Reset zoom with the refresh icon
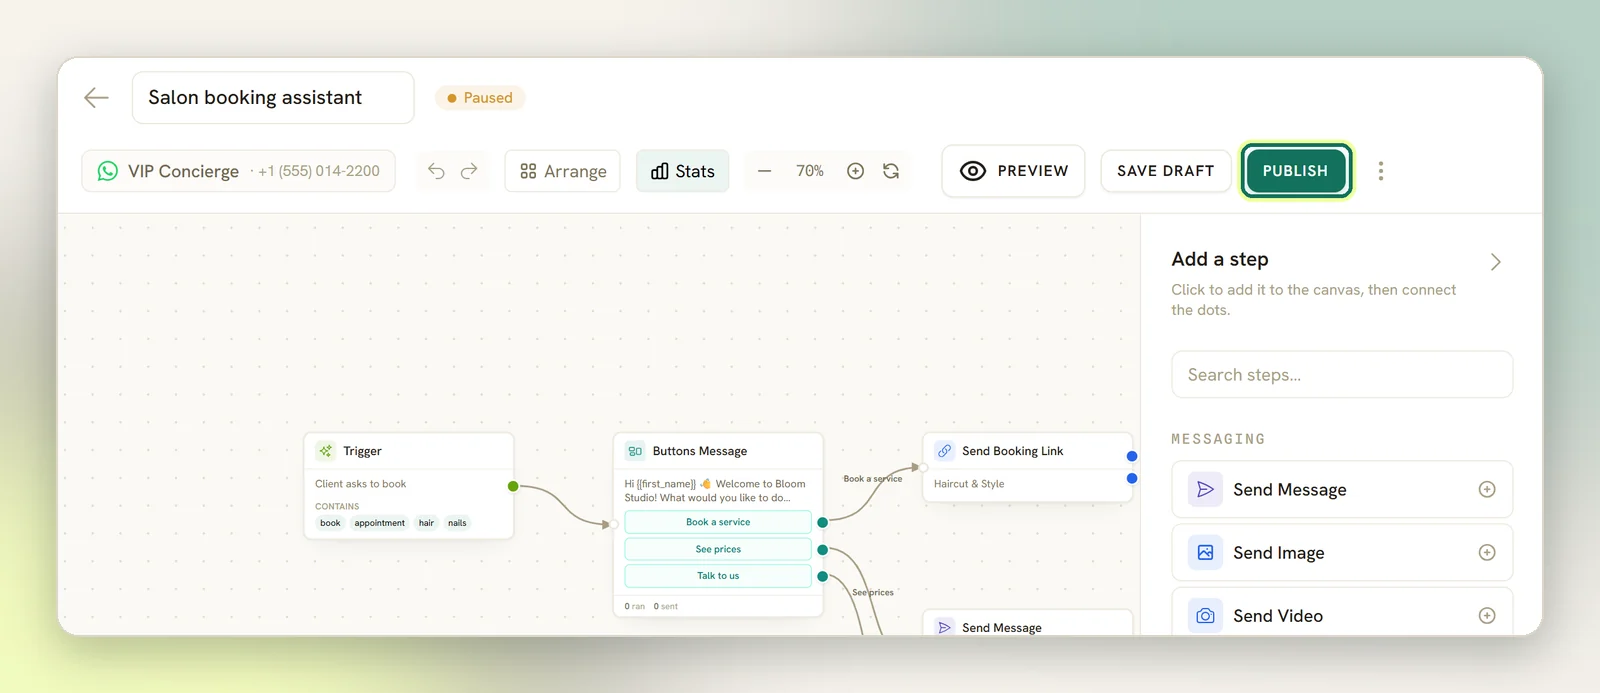 pyautogui.click(x=891, y=171)
